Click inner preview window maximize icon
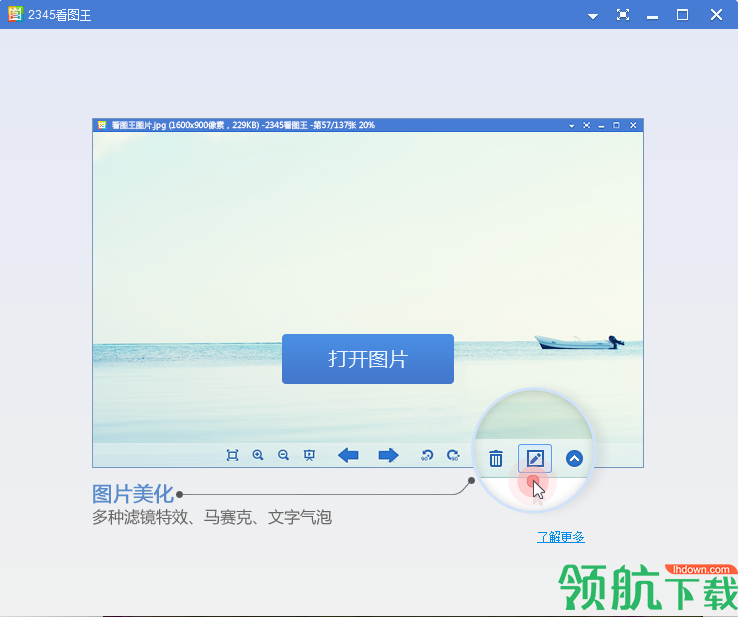738x617 pixels. click(x=616, y=125)
